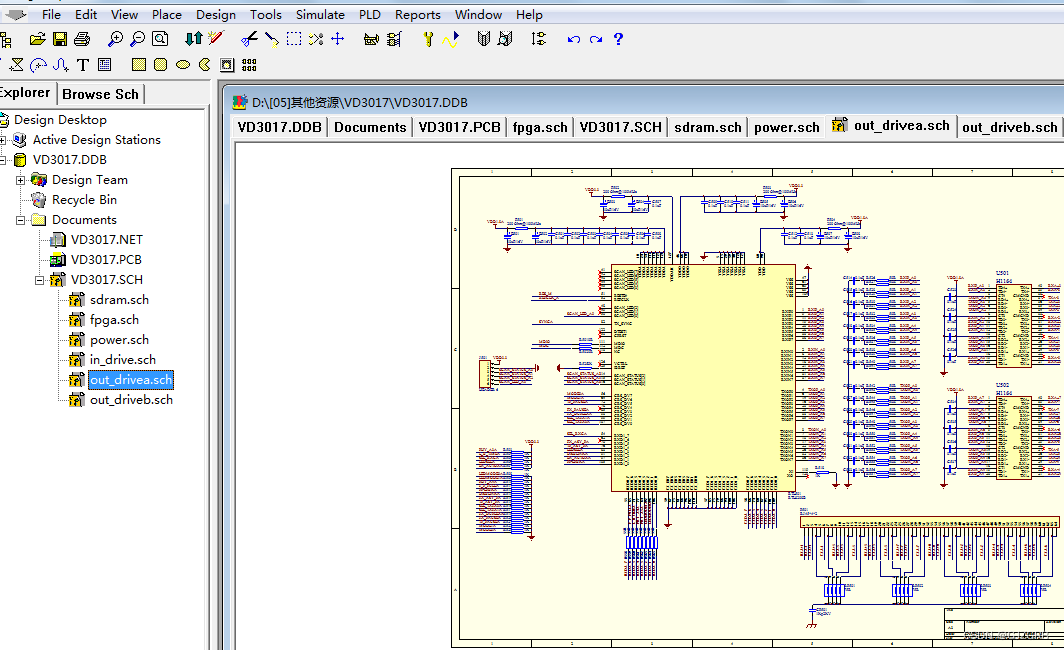Click the Print icon on the toolbar
The height and width of the screenshot is (650, 1064).
pos(83,38)
